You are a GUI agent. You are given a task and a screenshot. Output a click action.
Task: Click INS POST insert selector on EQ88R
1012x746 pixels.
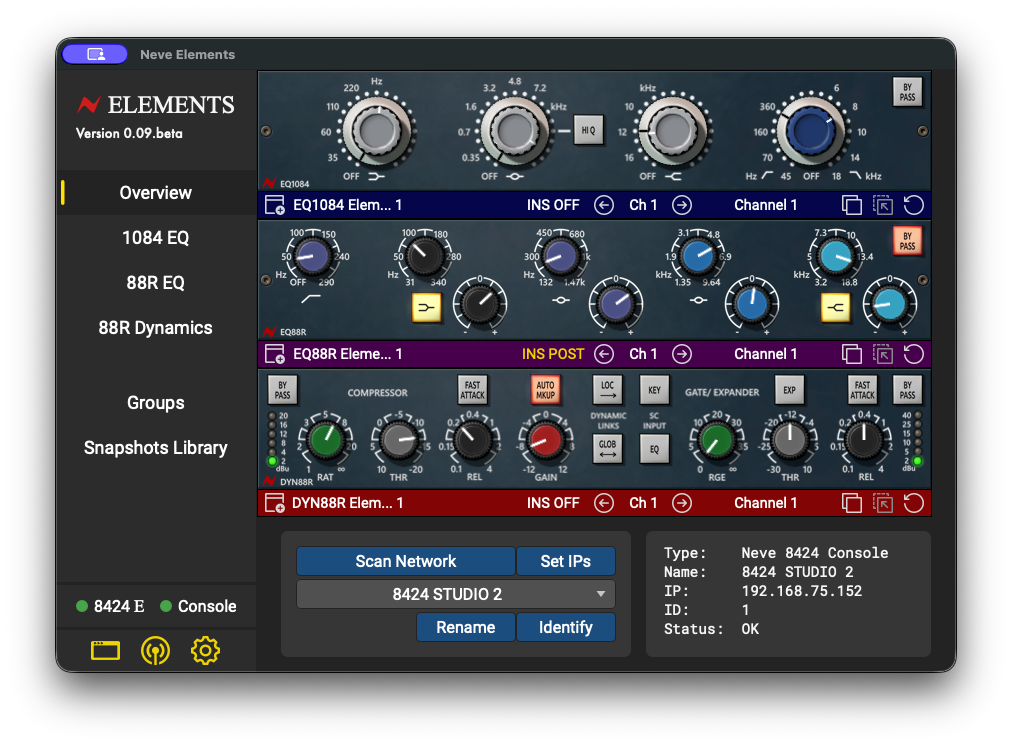click(x=552, y=354)
